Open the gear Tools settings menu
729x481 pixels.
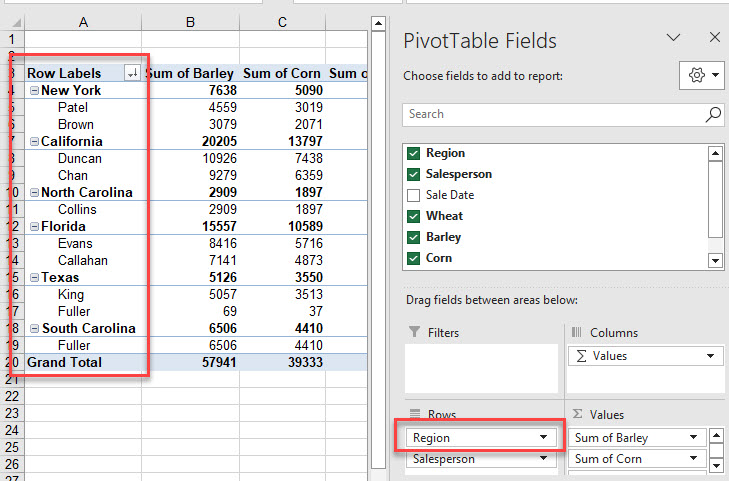pos(702,77)
